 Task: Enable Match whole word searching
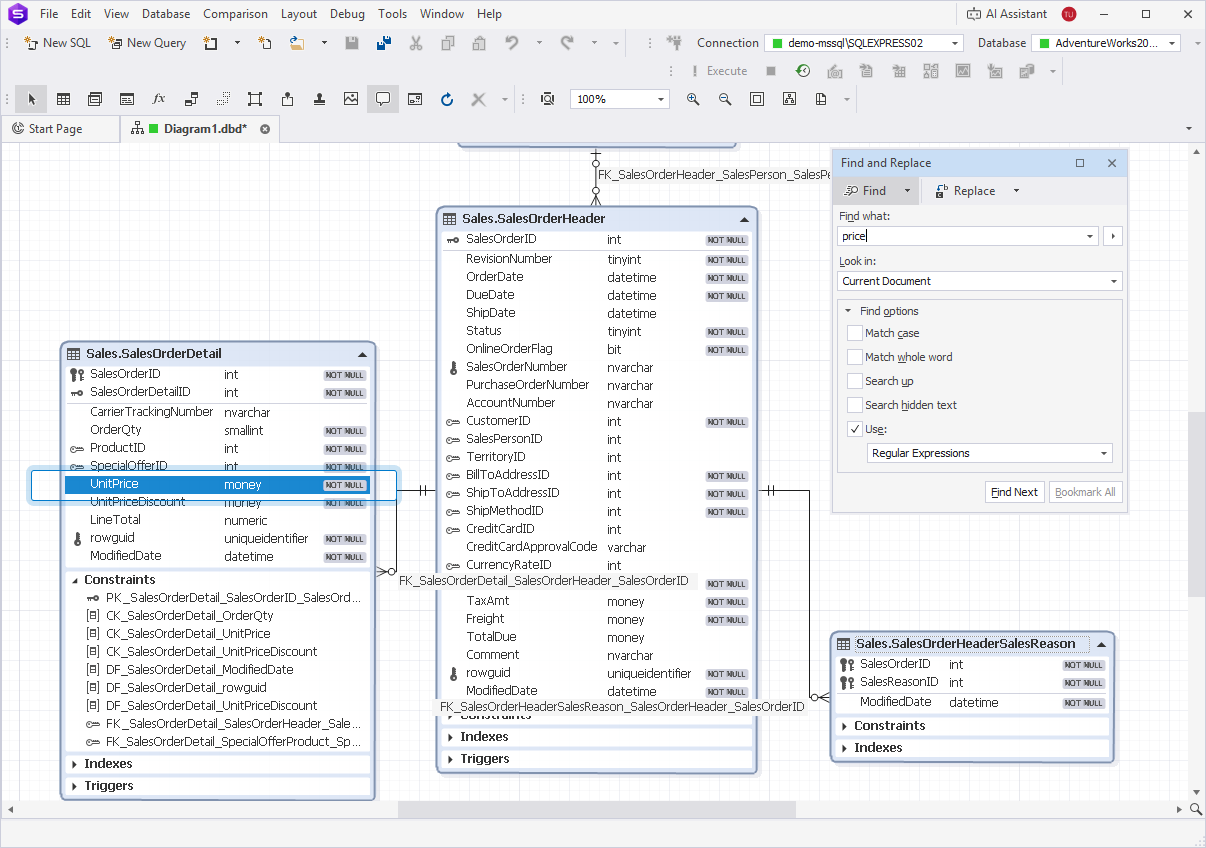[856, 357]
